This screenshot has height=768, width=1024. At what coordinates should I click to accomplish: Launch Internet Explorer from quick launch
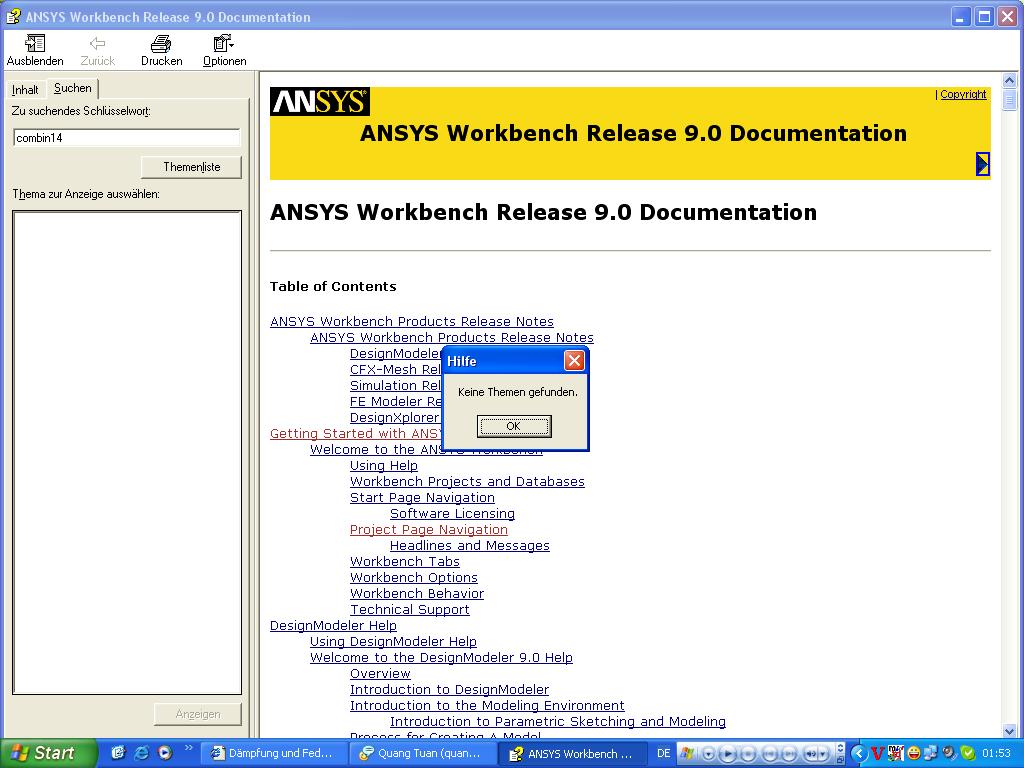[x=142, y=753]
